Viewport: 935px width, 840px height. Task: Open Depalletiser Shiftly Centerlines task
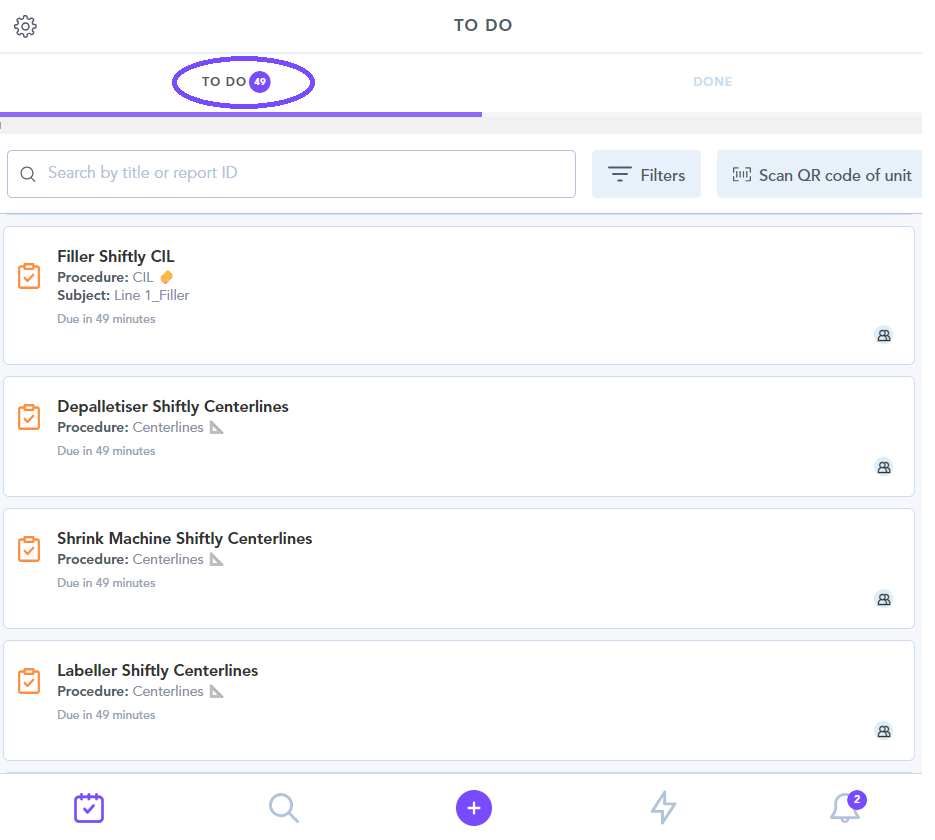click(173, 407)
